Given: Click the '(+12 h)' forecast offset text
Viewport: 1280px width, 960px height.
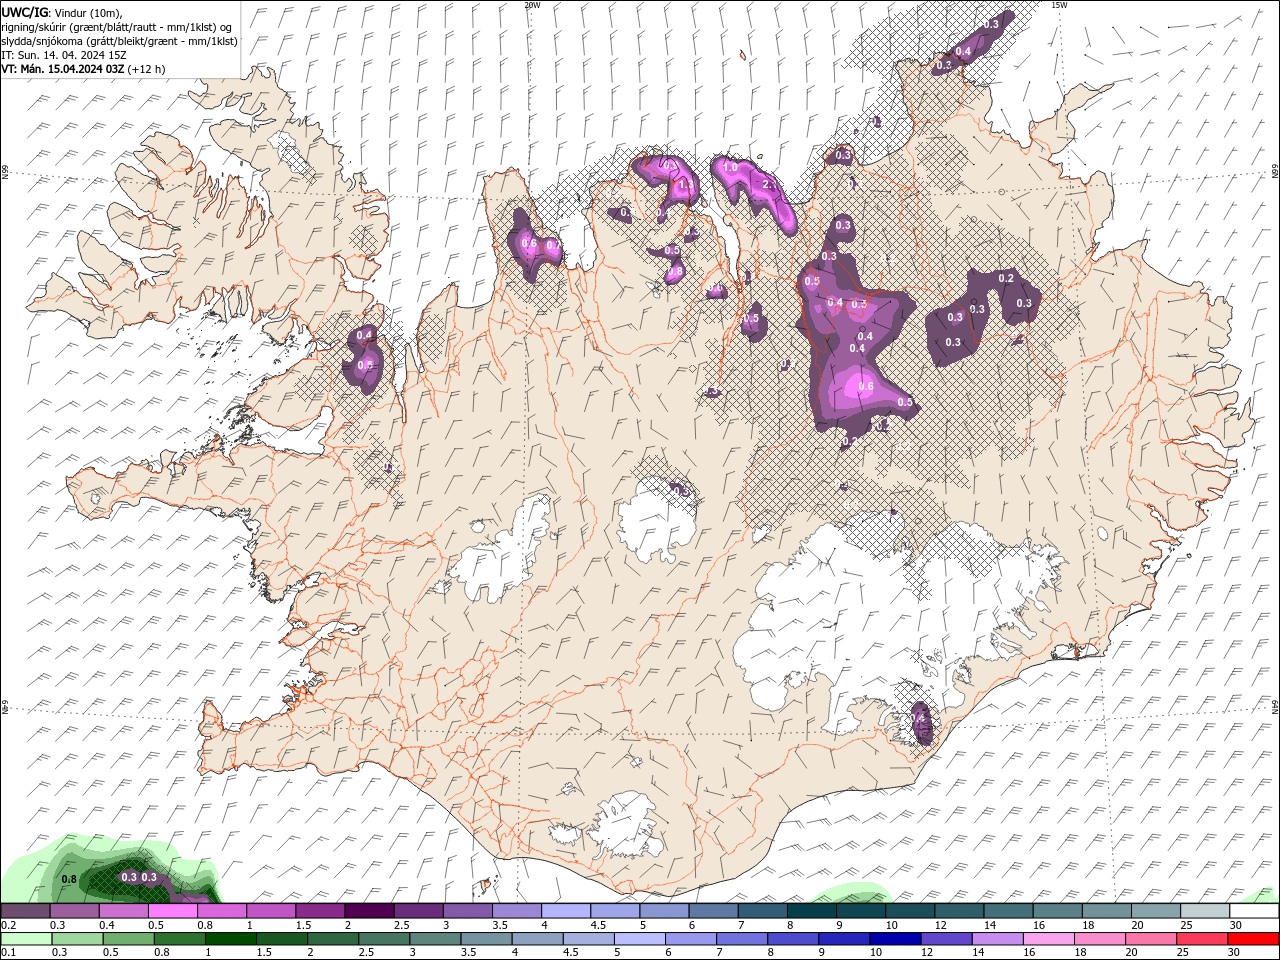Looking at the screenshot, I should pyautogui.click(x=146, y=69).
